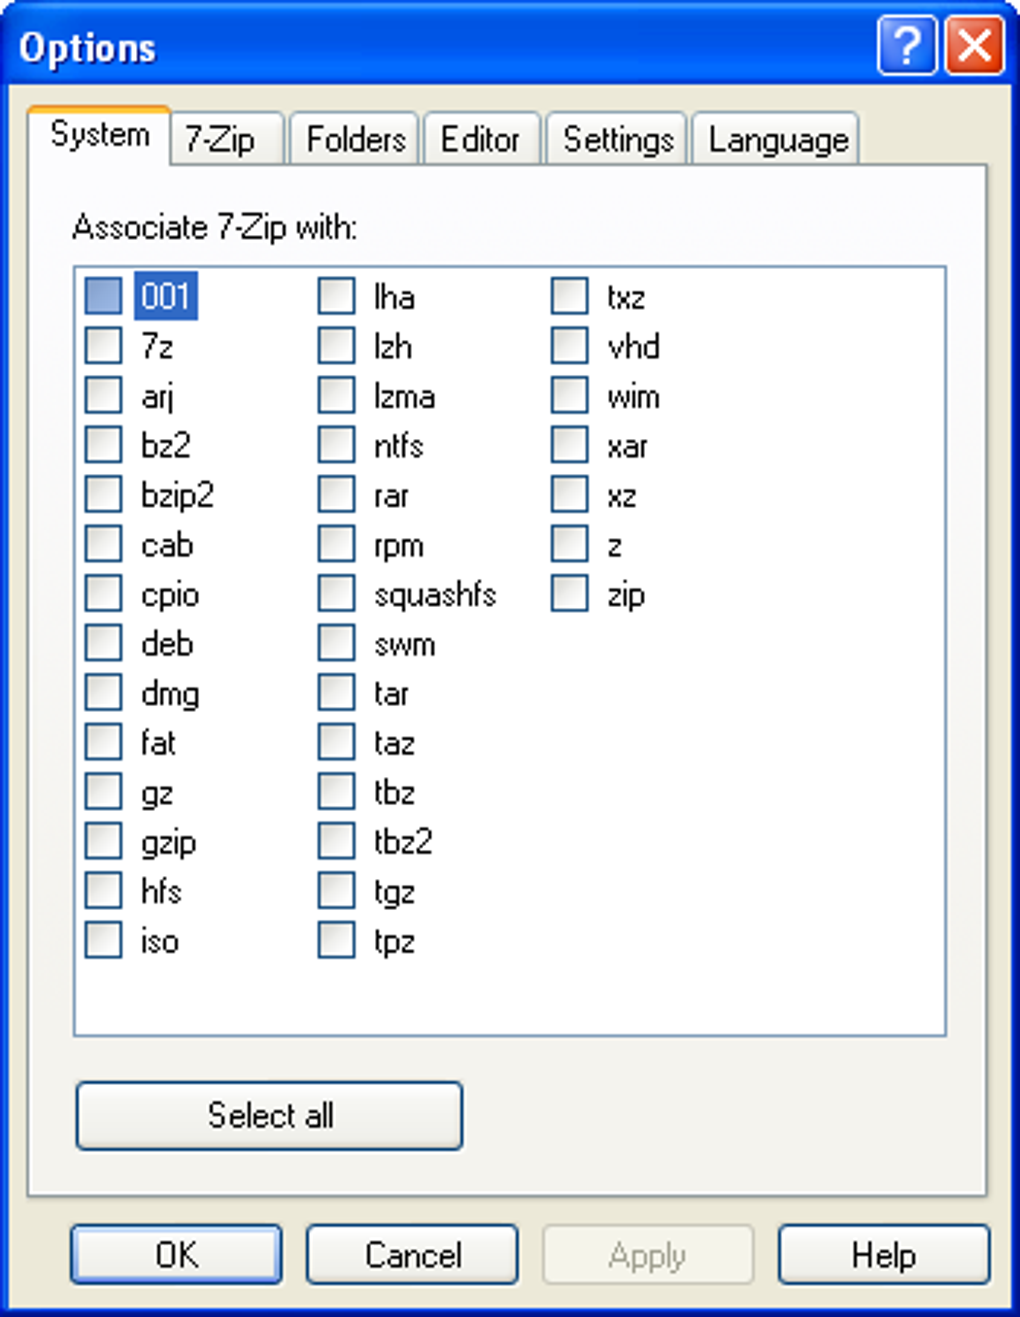The width and height of the screenshot is (1020, 1317).
Task: Open Help from the bottom button
Action: (x=883, y=1254)
